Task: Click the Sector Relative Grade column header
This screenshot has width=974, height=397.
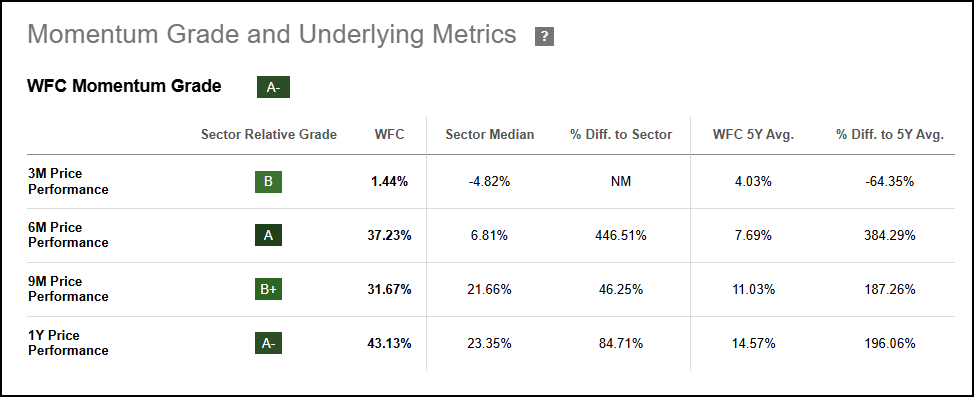Action: coord(268,134)
